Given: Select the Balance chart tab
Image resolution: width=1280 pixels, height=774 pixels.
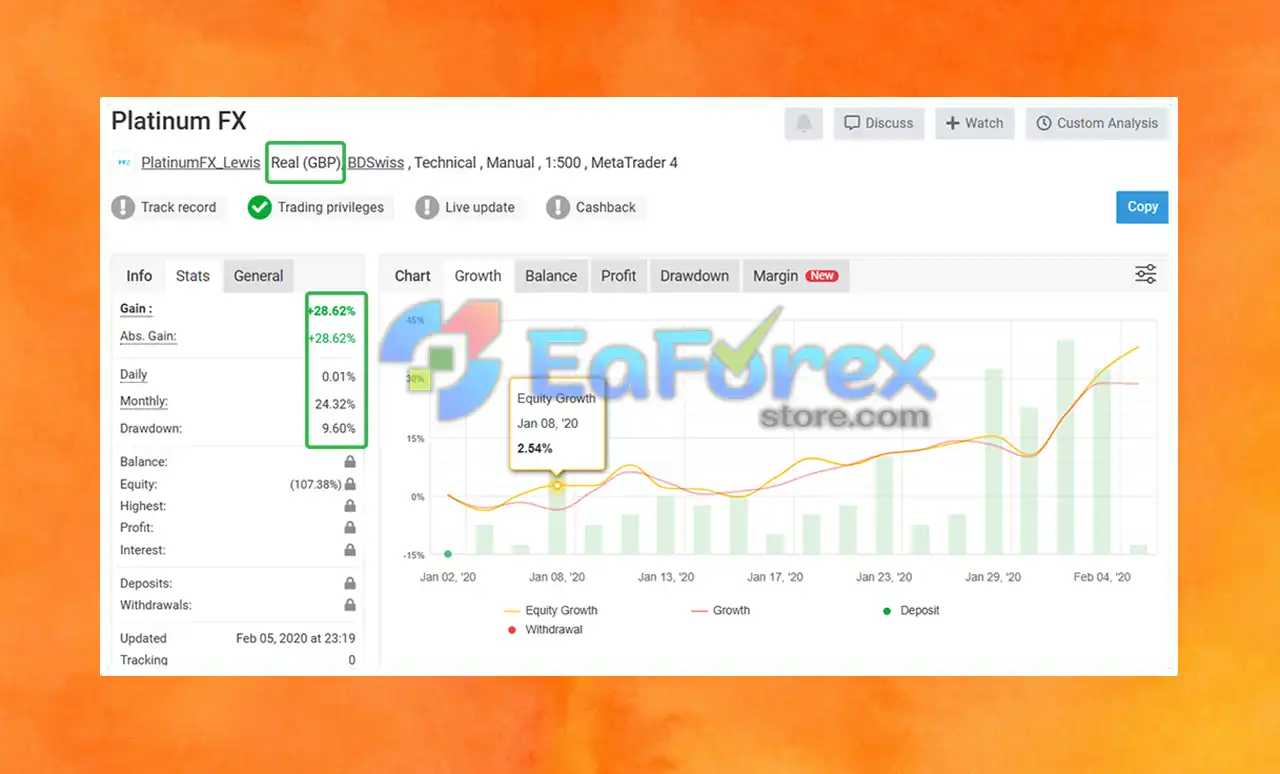Looking at the screenshot, I should pos(551,276).
